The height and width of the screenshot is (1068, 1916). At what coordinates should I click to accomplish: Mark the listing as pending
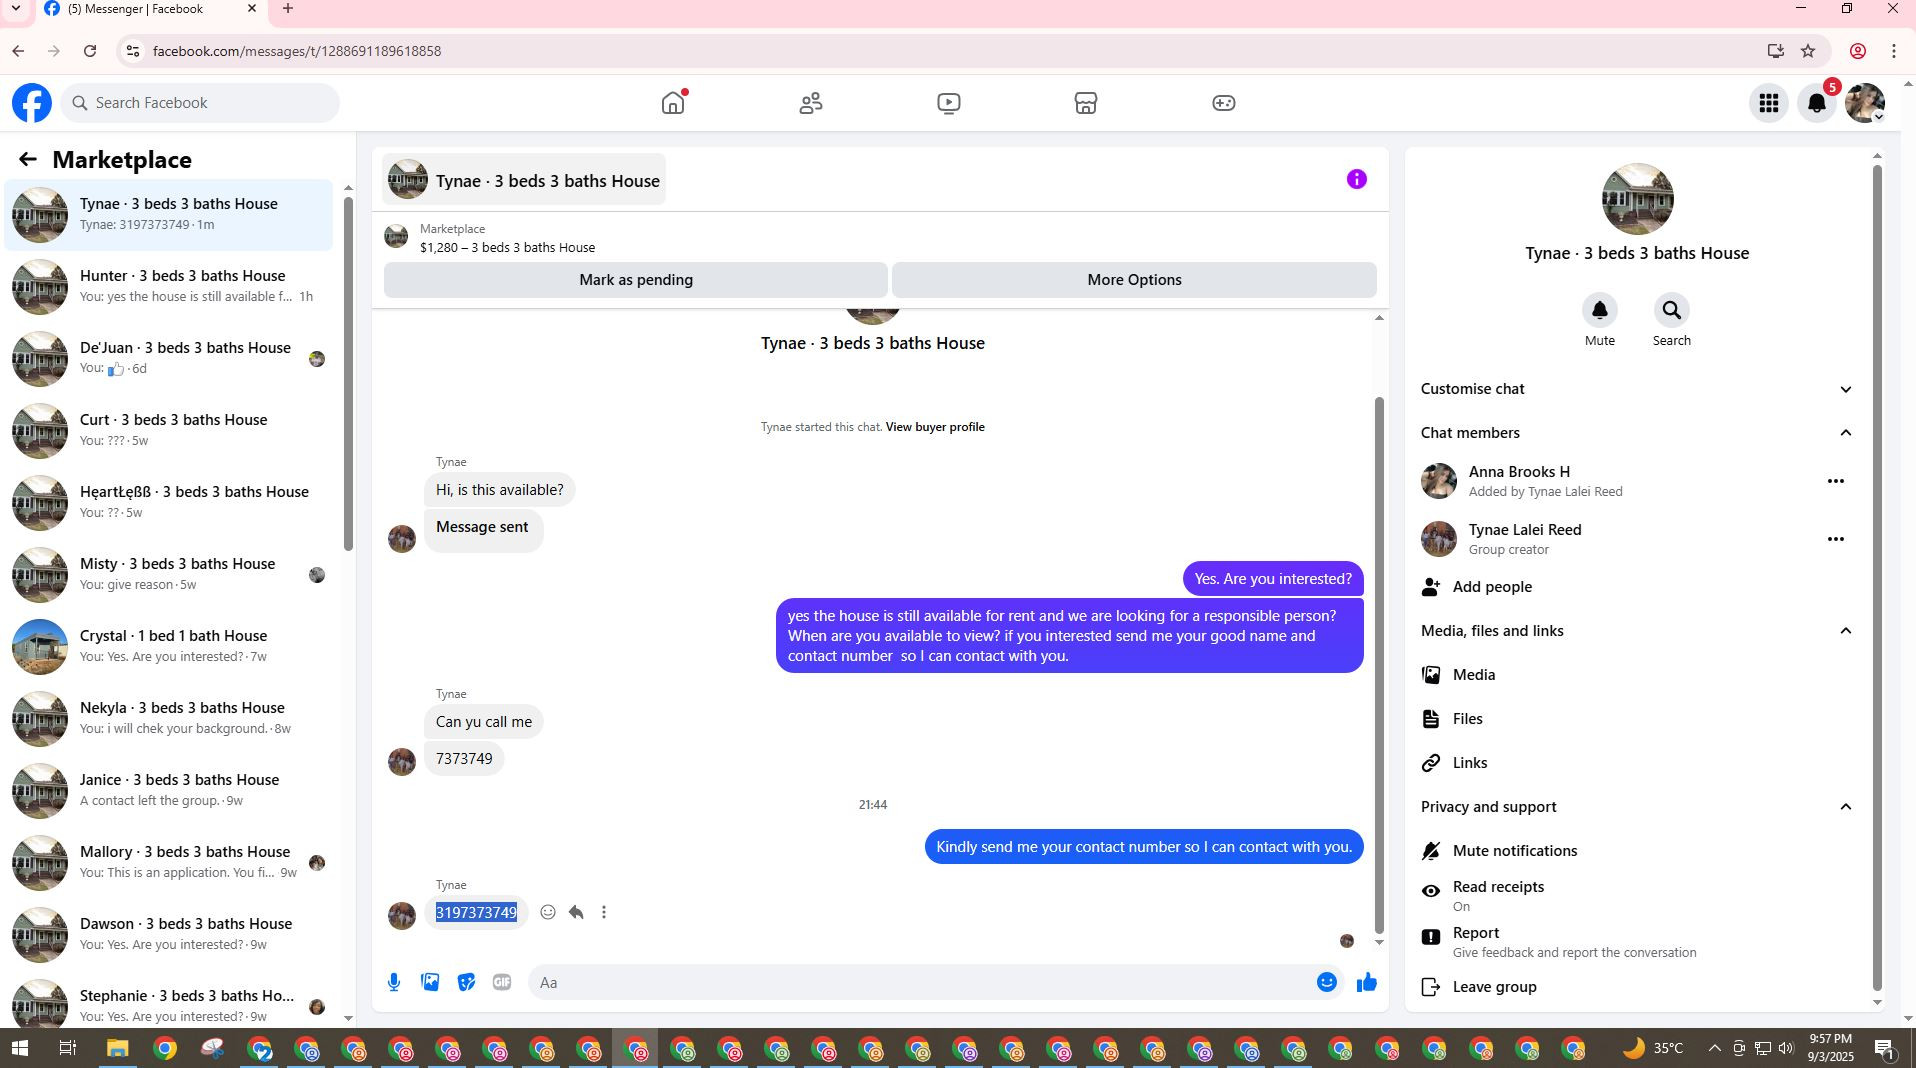coord(636,281)
